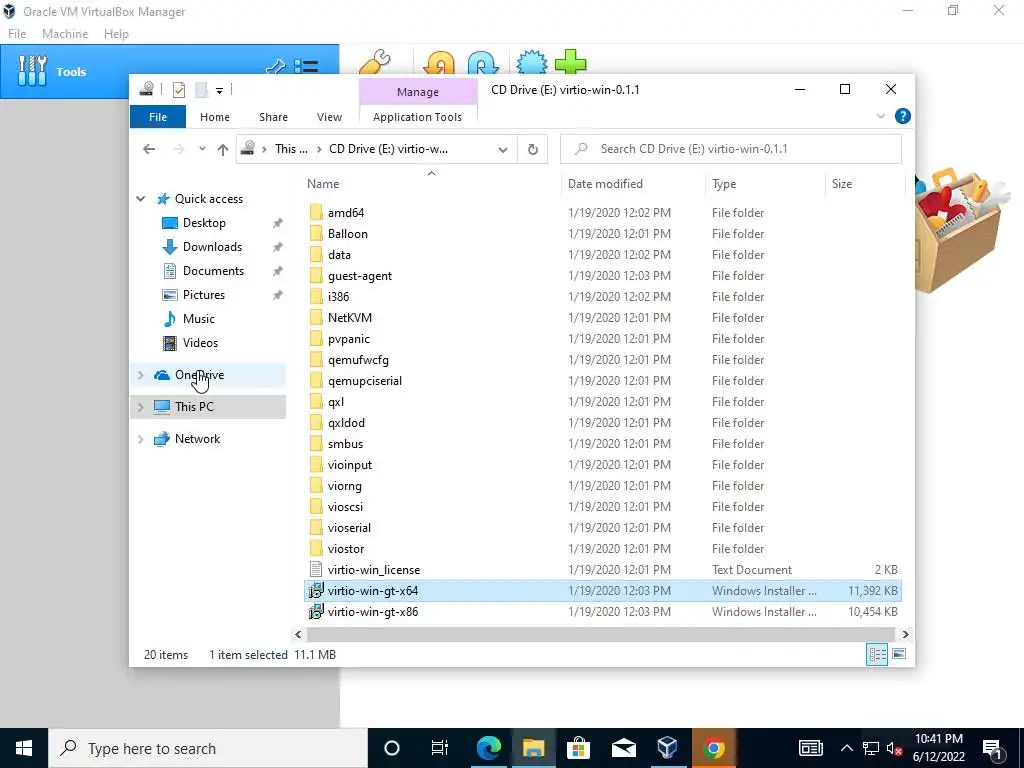1024x768 pixels.
Task: Open VirtualBox Help menu
Action: 116,34
